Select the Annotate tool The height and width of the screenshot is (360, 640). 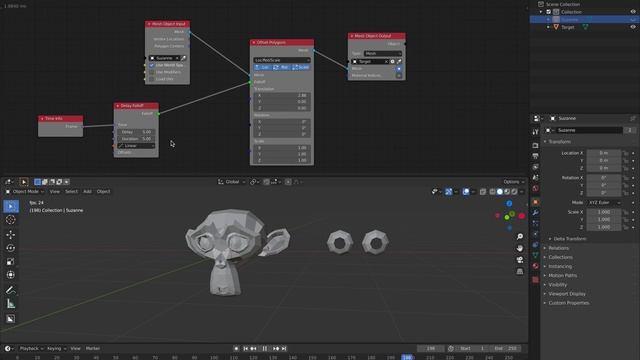(x=11, y=290)
